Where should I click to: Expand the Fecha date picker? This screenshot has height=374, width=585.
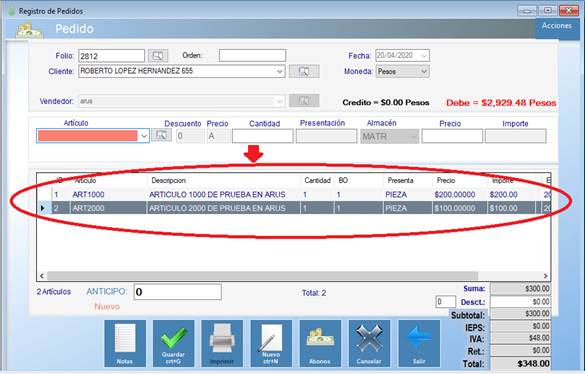pyautogui.click(x=423, y=56)
